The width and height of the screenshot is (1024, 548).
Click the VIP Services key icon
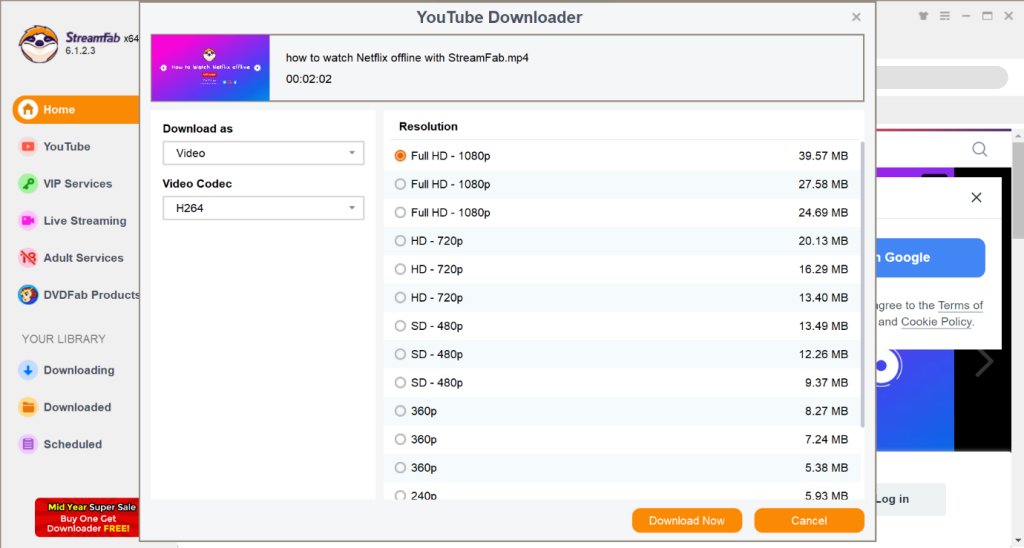tap(27, 184)
